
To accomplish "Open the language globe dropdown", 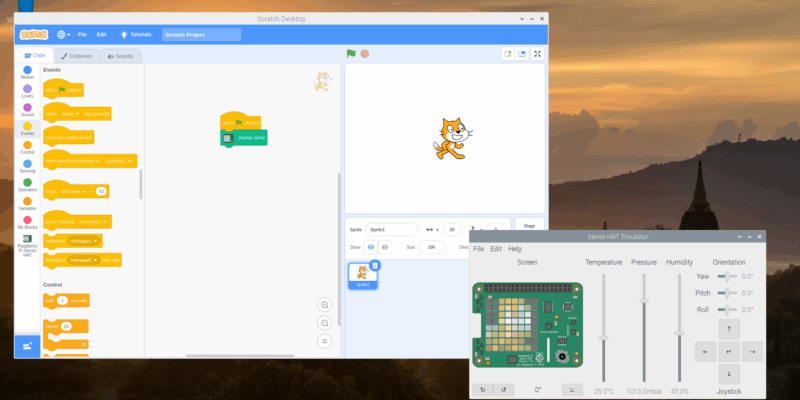I will (64, 34).
